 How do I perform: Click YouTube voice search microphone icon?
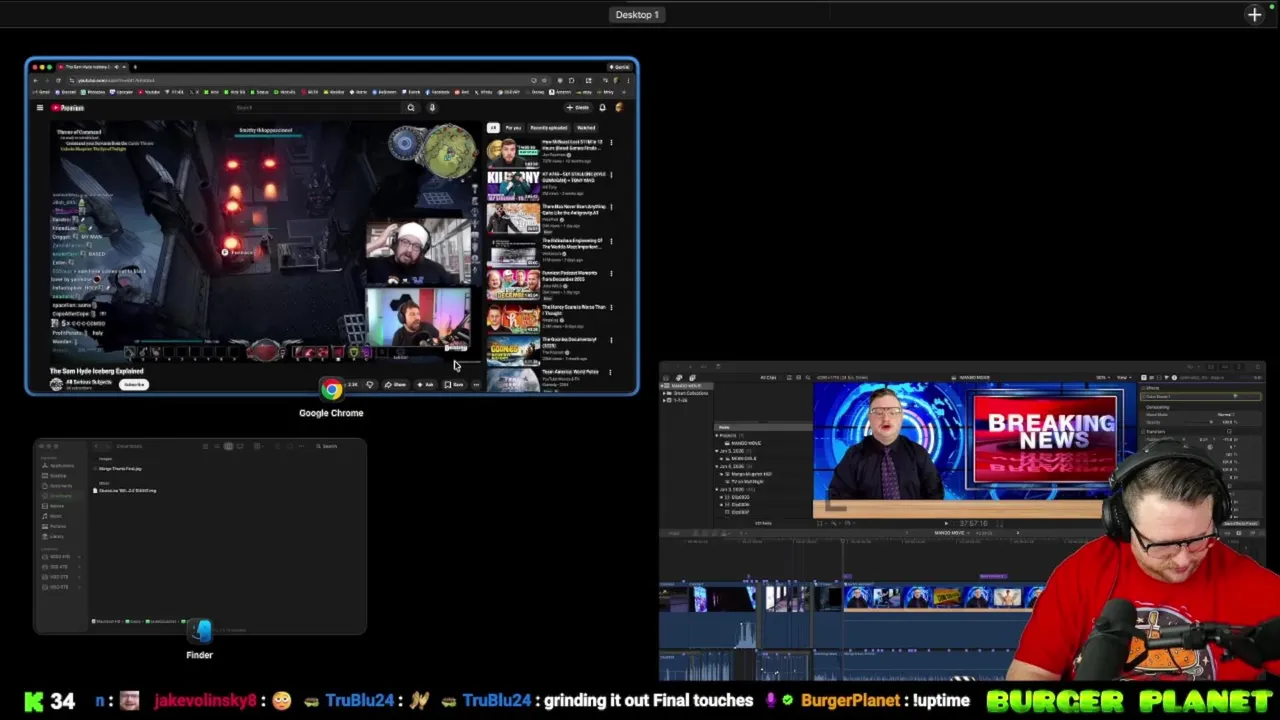click(432, 108)
